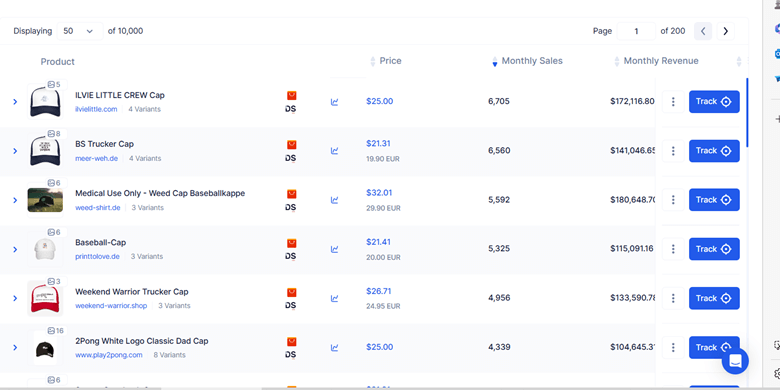
Task: Expand the Weekend Warrior Trucker Cap row
Action: (x=15, y=298)
